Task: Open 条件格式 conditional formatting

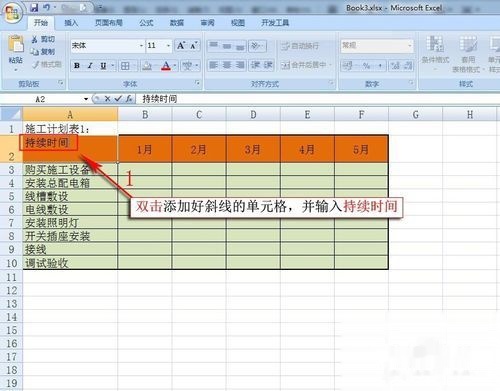Action: pyautogui.click(x=435, y=53)
